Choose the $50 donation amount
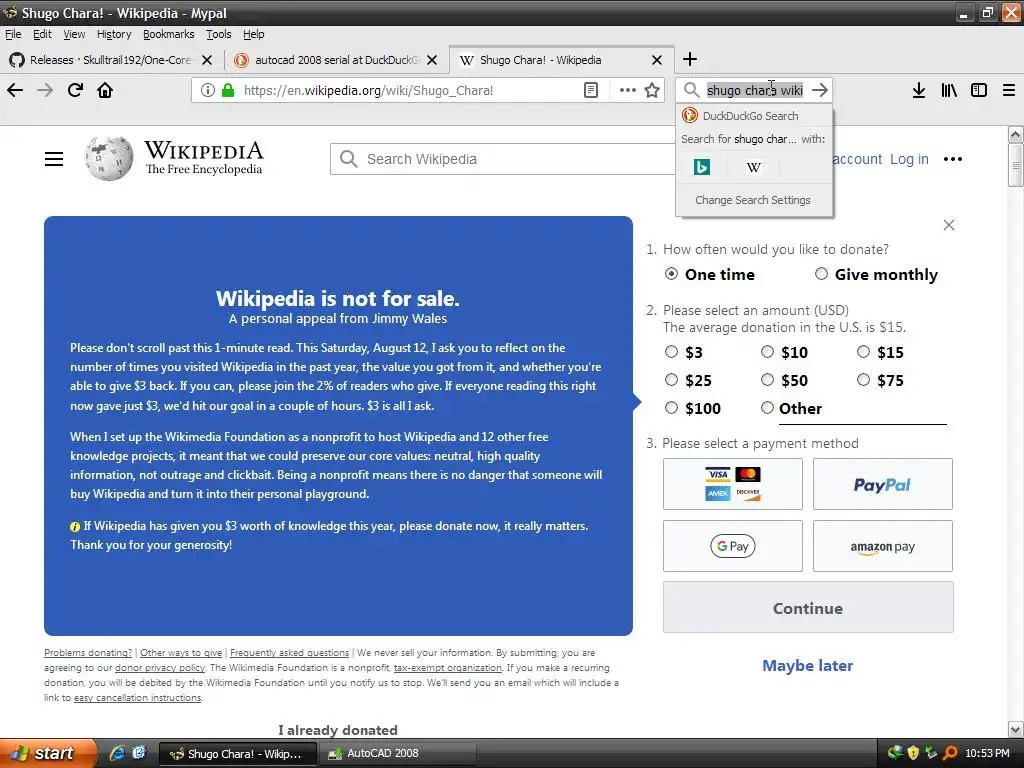Image resolution: width=1024 pixels, height=768 pixels. (767, 380)
